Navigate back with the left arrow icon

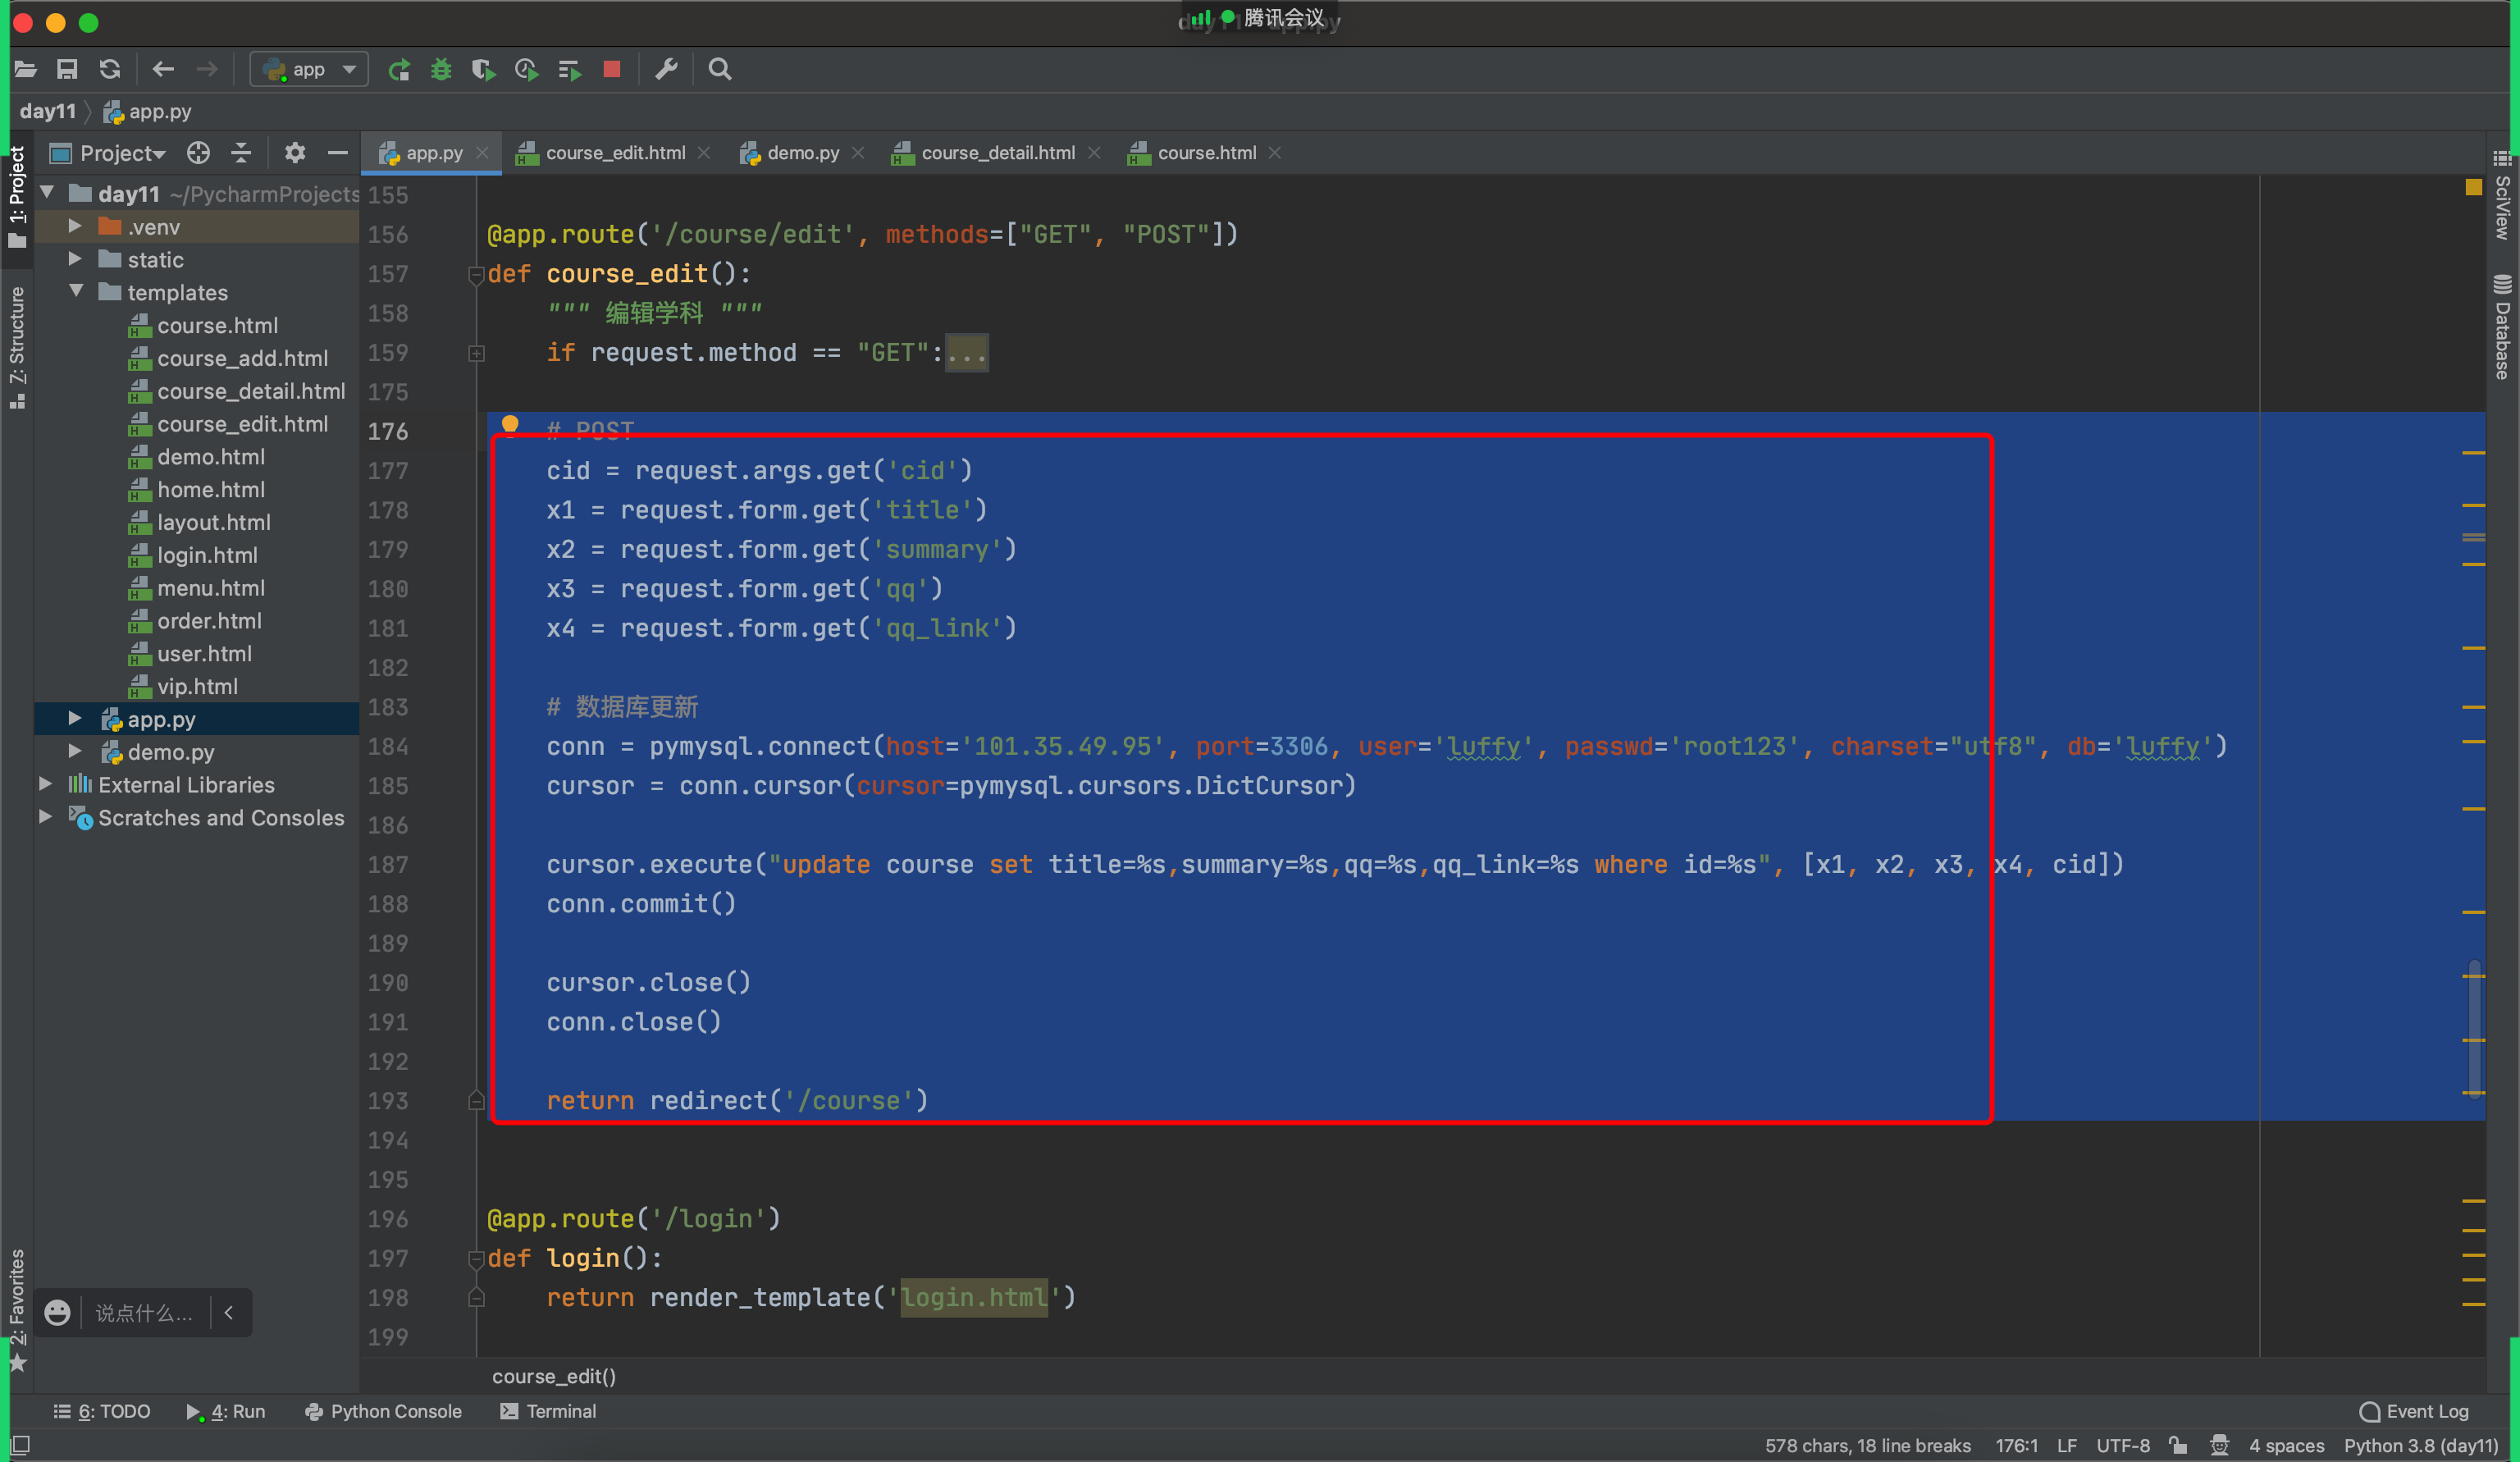(163, 69)
